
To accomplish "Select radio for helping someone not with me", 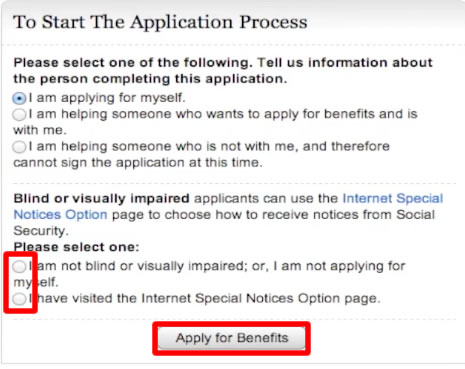I will 19,147.
